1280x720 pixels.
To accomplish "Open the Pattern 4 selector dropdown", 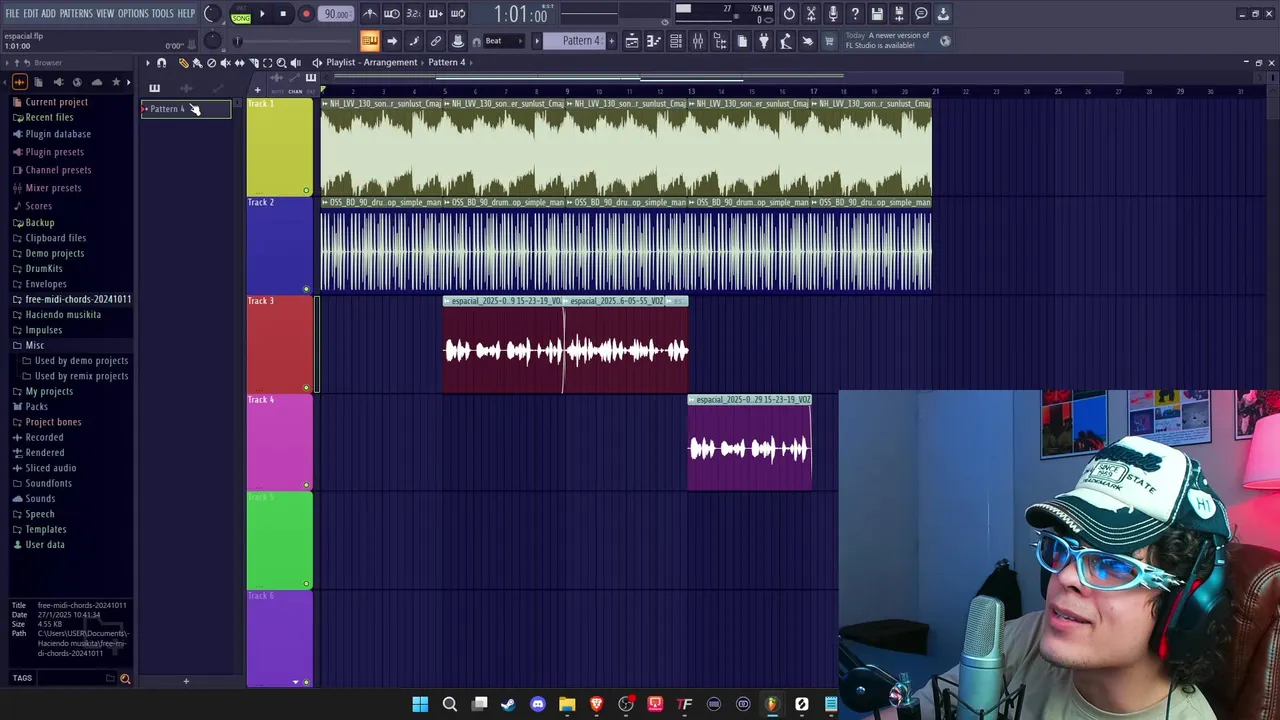I will [x=576, y=41].
